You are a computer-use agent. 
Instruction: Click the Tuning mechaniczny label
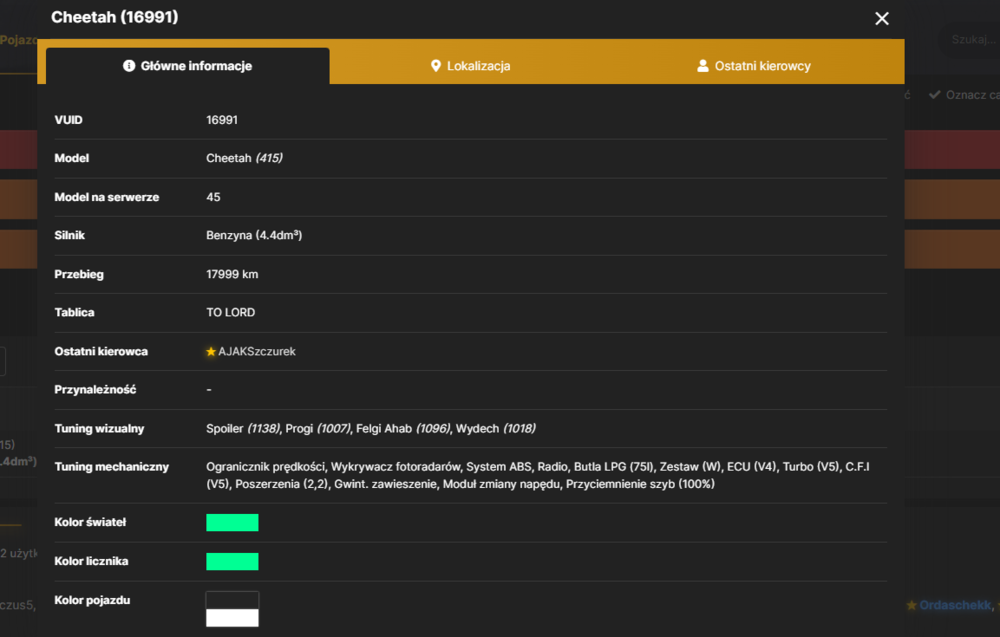pyautogui.click(x=112, y=467)
